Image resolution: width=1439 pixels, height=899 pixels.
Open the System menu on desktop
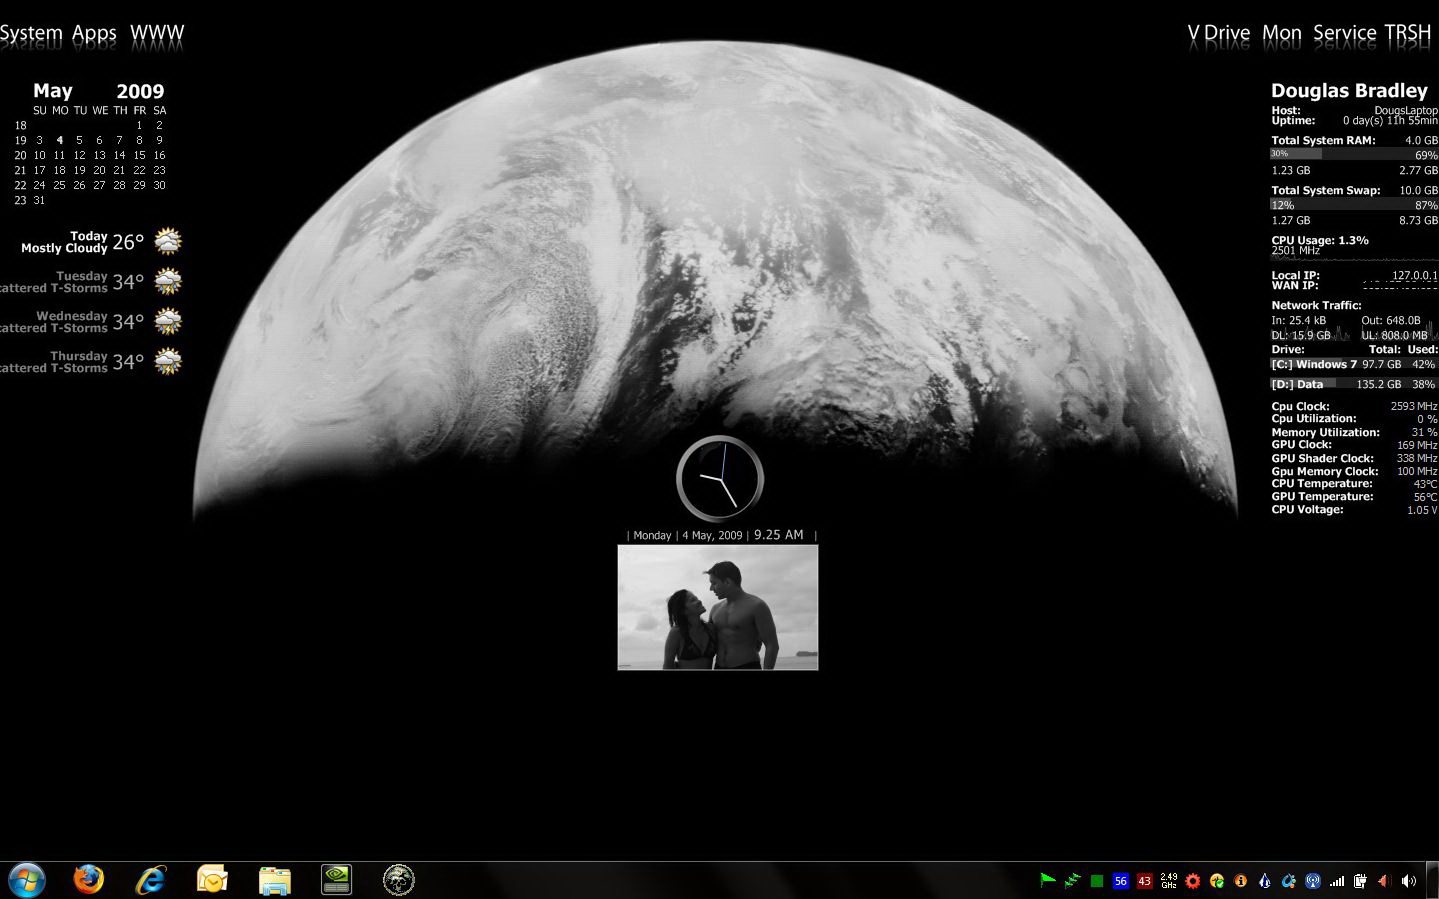[31, 33]
